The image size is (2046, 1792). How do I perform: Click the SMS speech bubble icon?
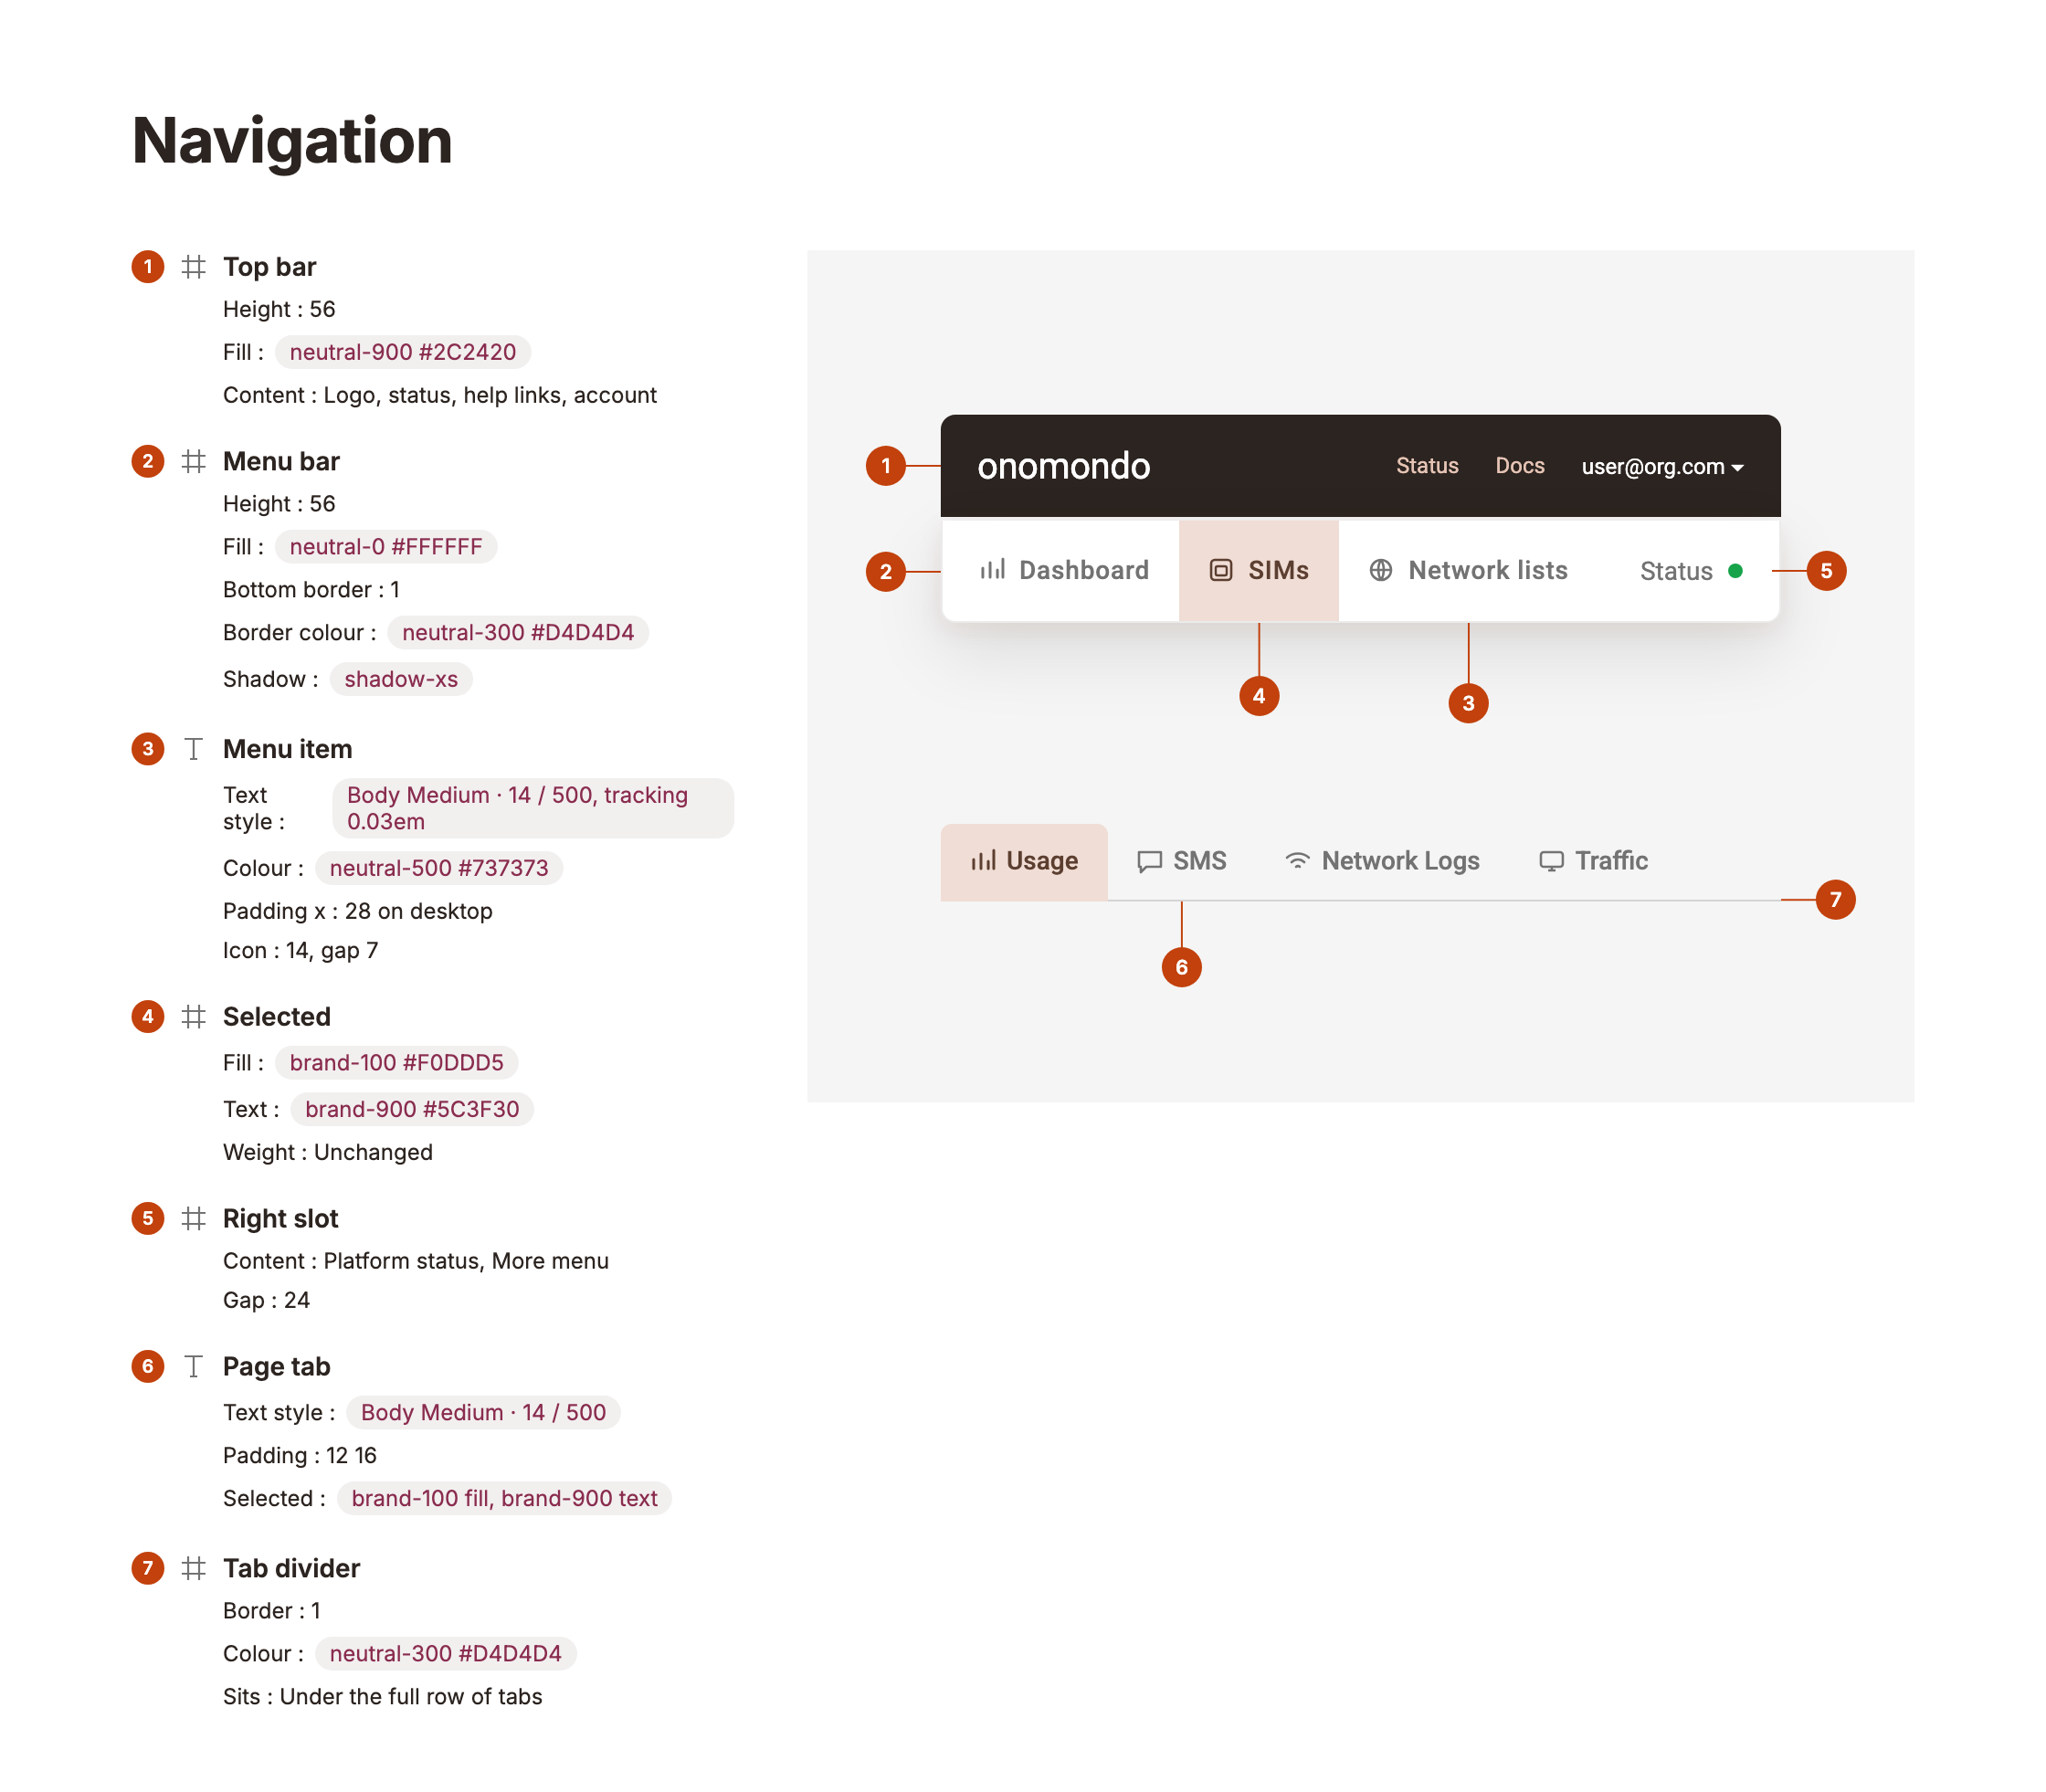click(x=1150, y=861)
